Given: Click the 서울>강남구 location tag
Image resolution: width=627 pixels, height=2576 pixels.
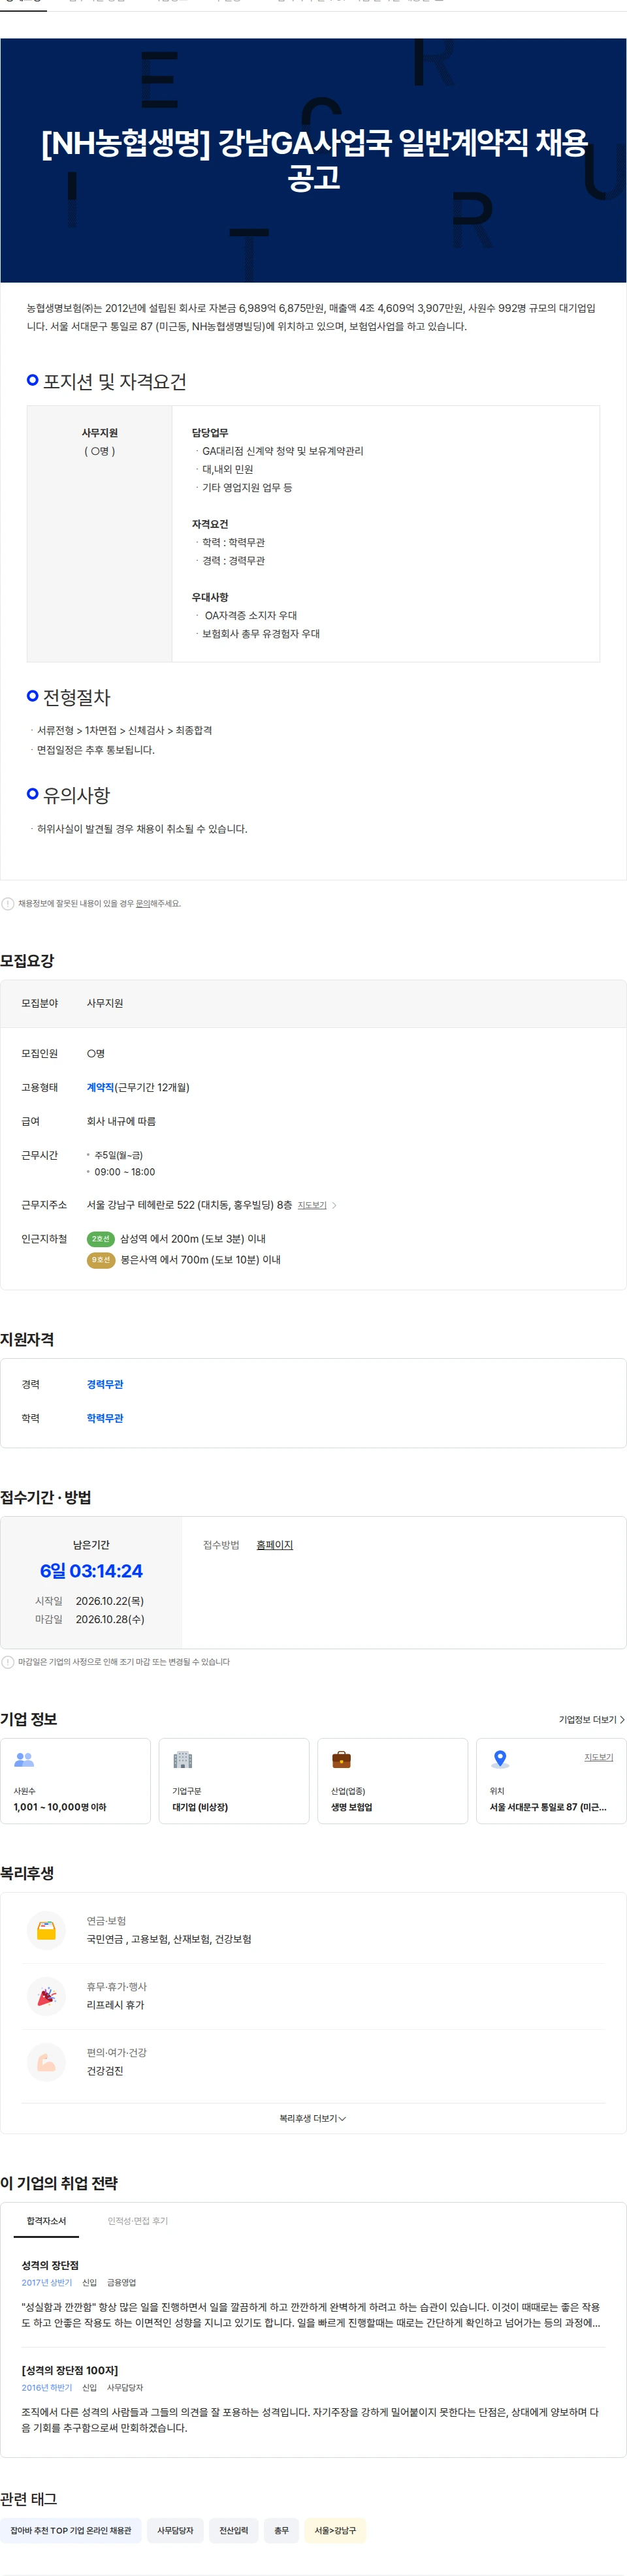Looking at the screenshot, I should point(335,2530).
